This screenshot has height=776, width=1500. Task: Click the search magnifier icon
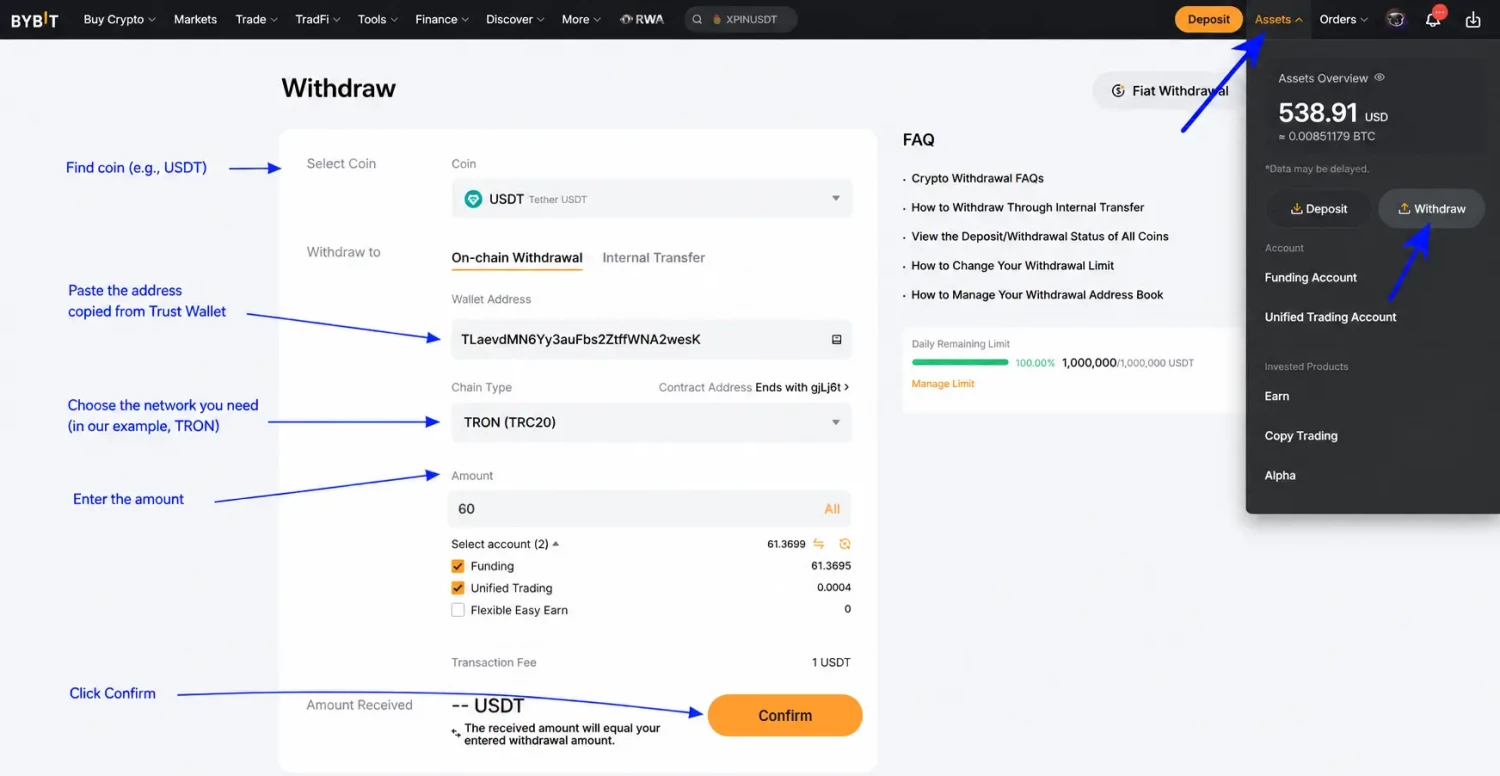(x=697, y=19)
